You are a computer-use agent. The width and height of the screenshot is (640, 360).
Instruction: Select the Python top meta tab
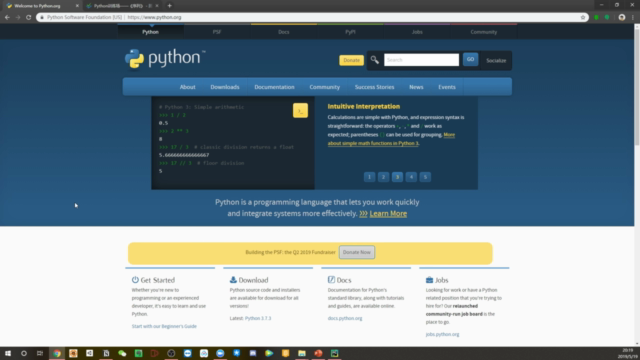click(x=150, y=32)
